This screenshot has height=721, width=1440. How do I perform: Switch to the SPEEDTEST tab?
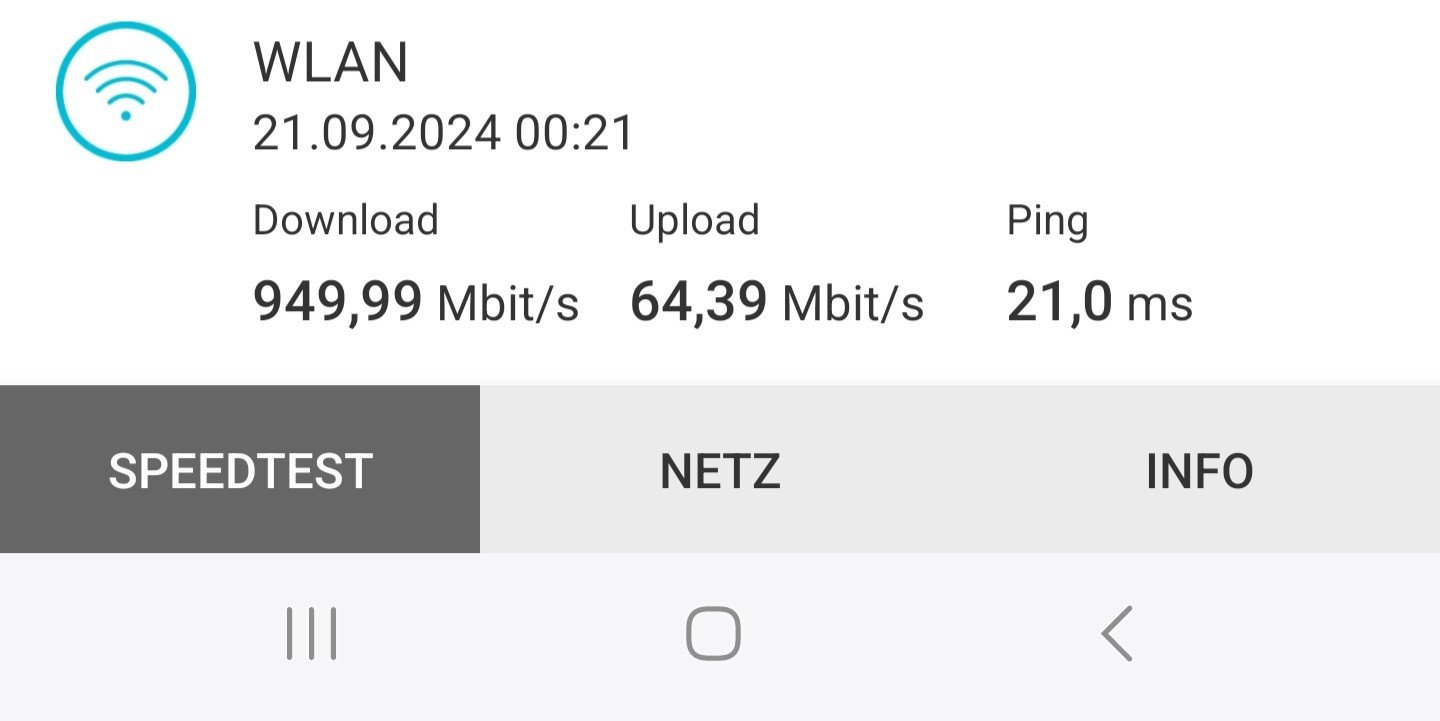240,470
